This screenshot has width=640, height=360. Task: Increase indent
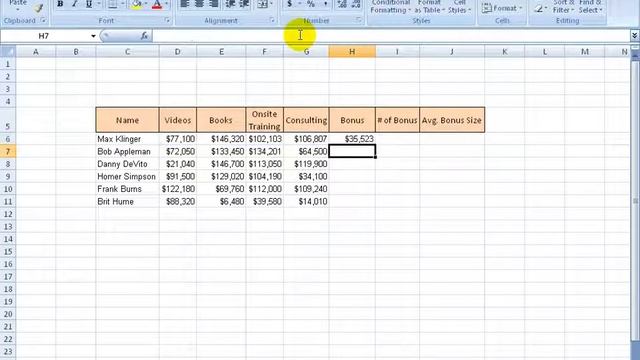244,4
